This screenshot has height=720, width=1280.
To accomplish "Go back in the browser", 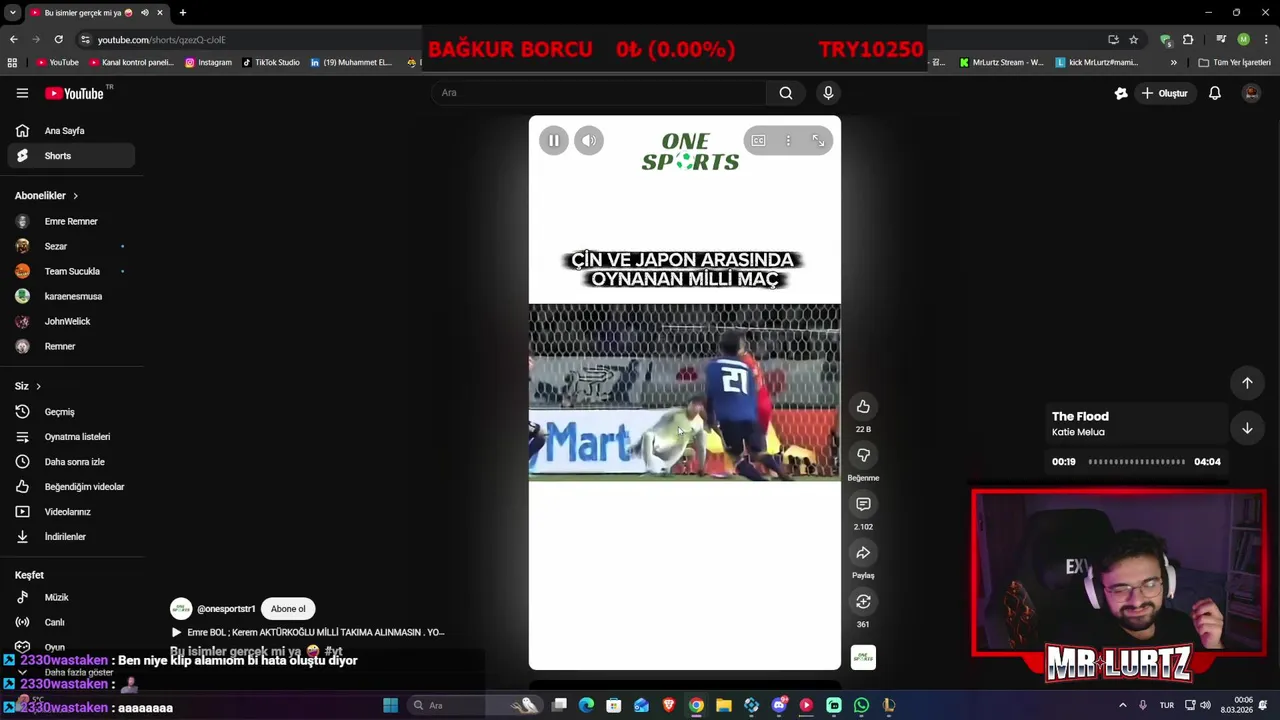I will click(x=13, y=39).
